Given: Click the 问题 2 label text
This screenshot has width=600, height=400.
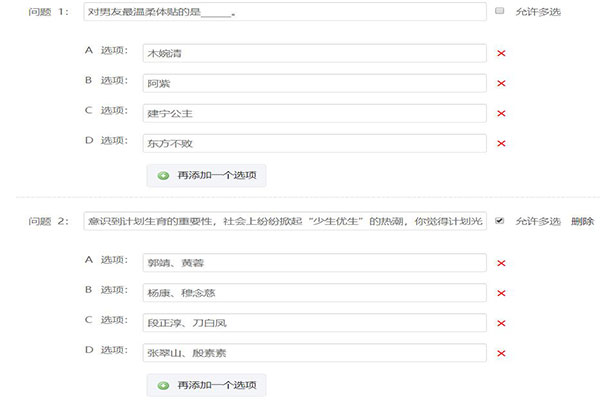Looking at the screenshot, I should (48, 221).
